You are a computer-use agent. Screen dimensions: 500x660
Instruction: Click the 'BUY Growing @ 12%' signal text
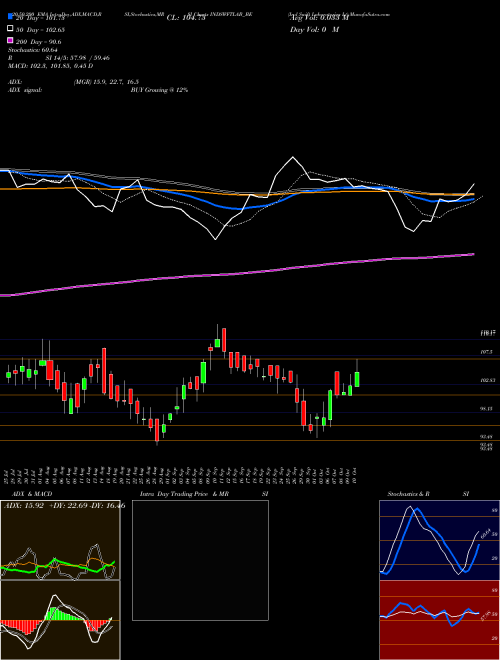[x=159, y=90]
